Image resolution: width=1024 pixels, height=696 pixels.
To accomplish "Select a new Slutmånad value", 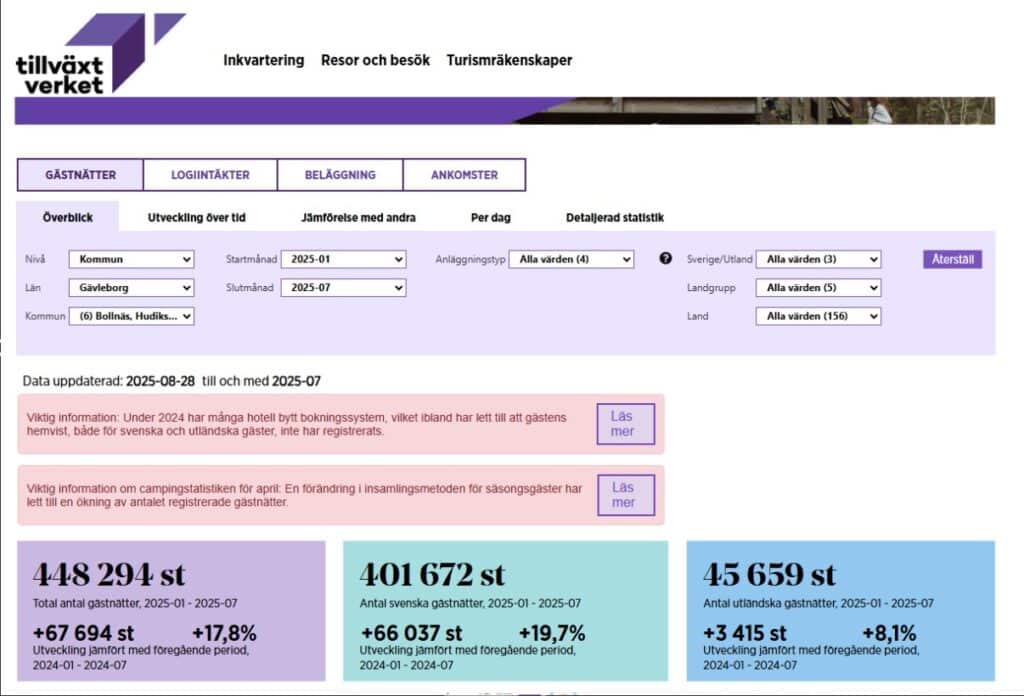I will click(343, 288).
